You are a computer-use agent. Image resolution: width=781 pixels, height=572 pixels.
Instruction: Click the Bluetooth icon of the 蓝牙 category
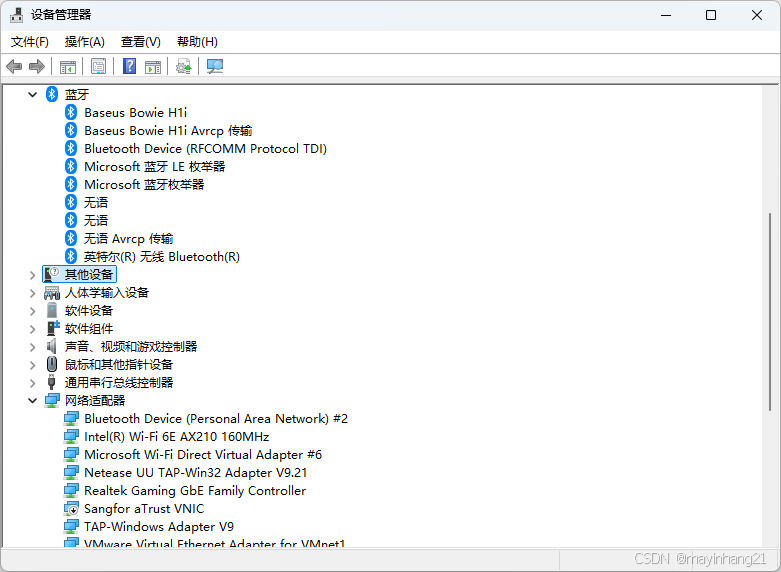pos(52,94)
